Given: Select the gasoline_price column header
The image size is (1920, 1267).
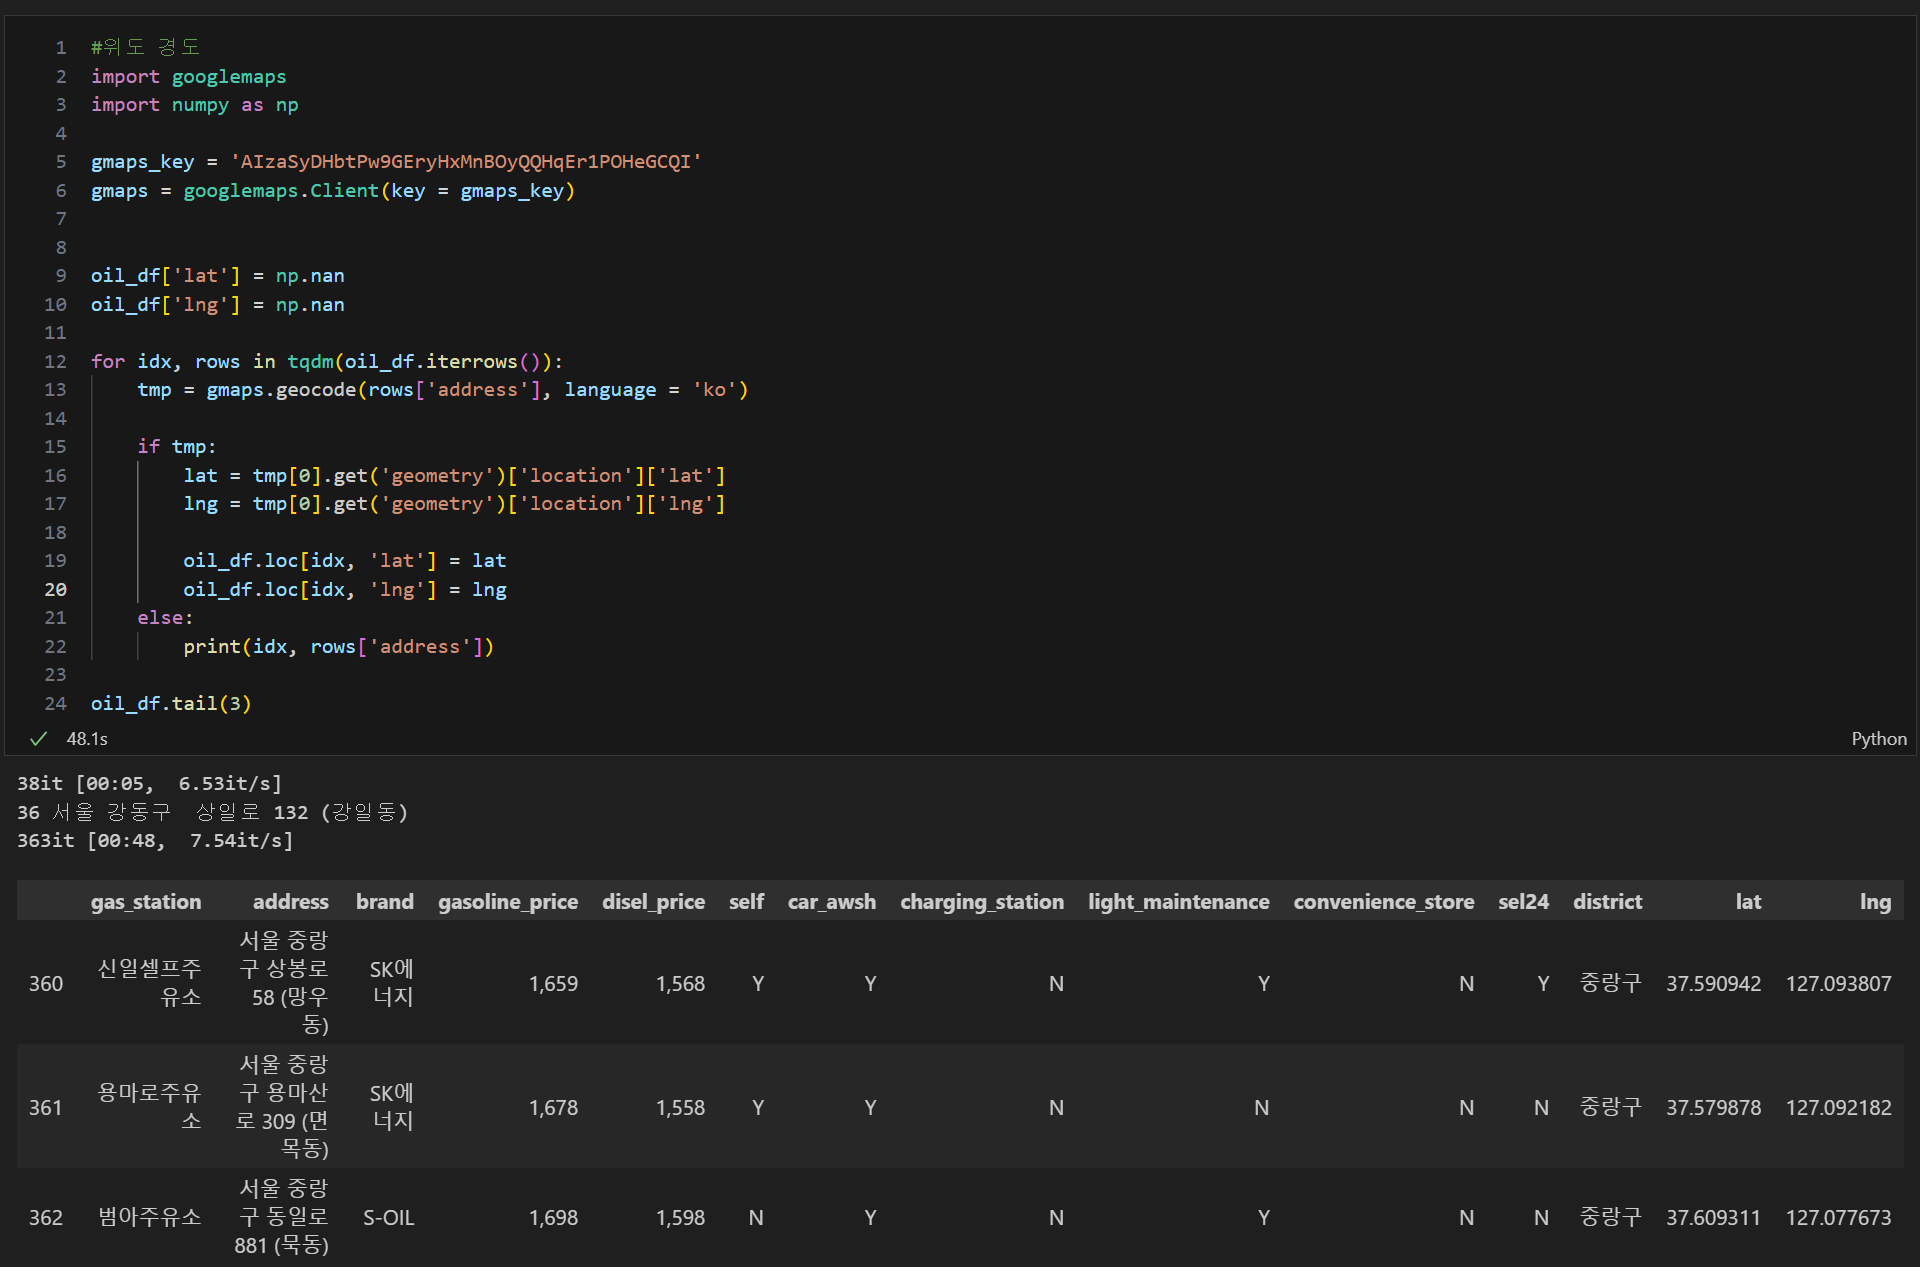Looking at the screenshot, I should (x=507, y=902).
